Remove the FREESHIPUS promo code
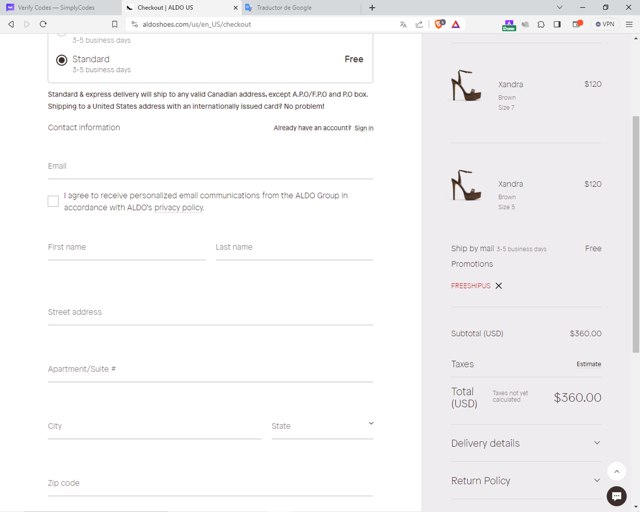The height and width of the screenshot is (512, 640). coord(498,286)
